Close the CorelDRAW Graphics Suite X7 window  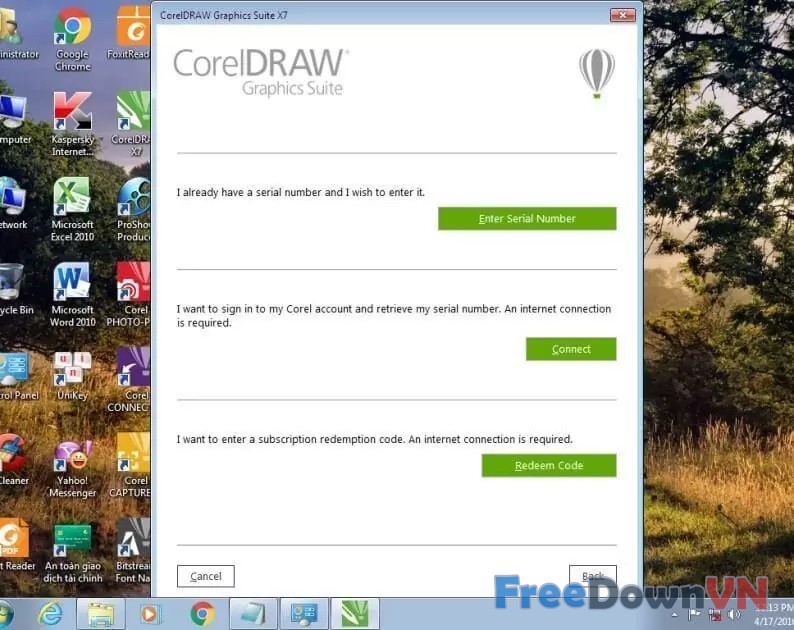click(620, 15)
